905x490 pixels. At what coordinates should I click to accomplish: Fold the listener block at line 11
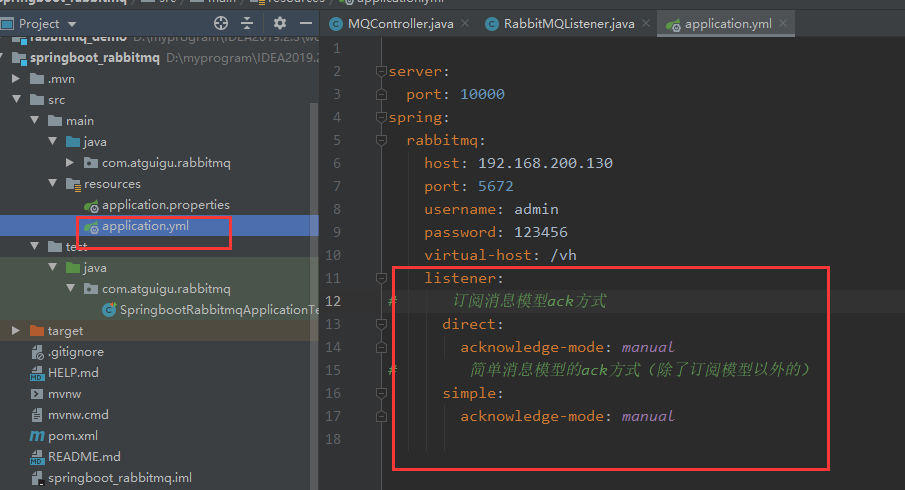(381, 278)
